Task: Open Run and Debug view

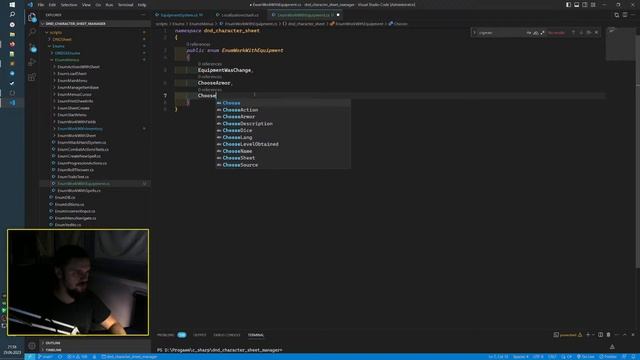Action: coord(32,62)
